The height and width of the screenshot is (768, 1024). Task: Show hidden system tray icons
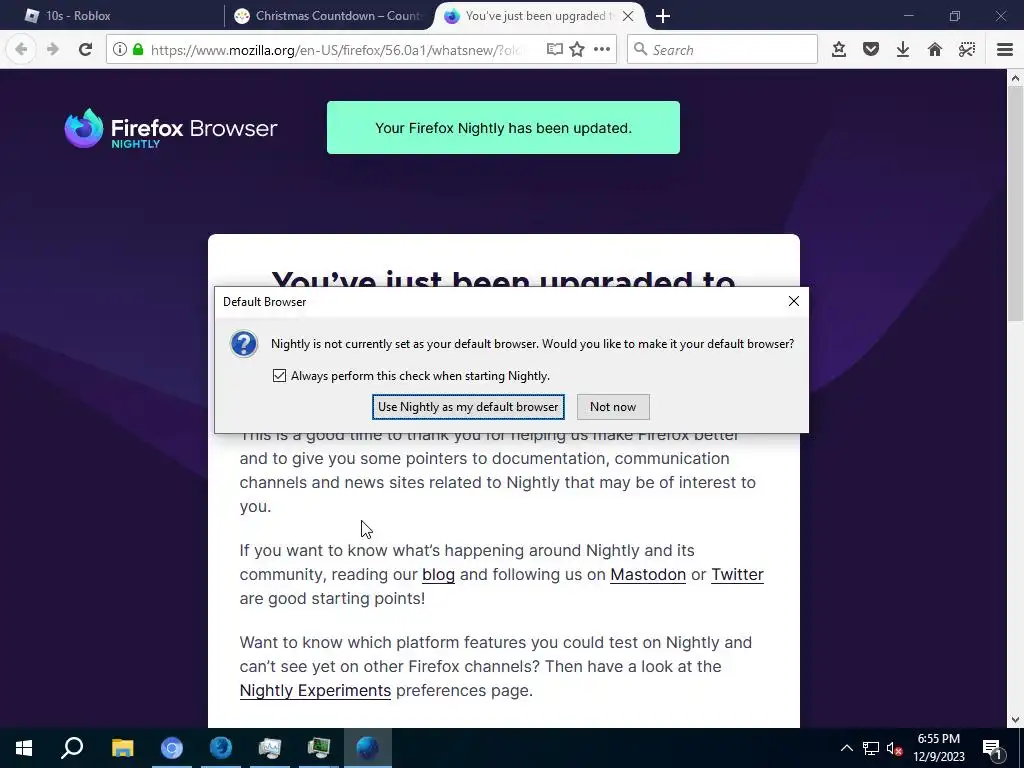(x=846, y=748)
